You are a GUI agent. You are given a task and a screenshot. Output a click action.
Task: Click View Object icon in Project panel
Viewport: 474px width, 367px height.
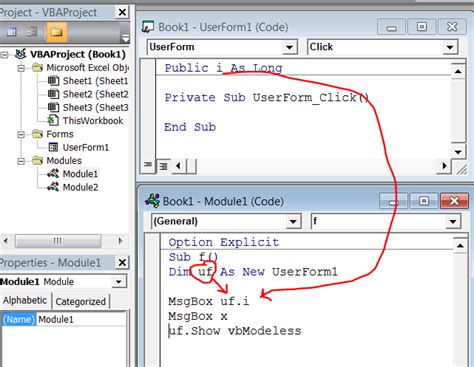click(x=32, y=32)
